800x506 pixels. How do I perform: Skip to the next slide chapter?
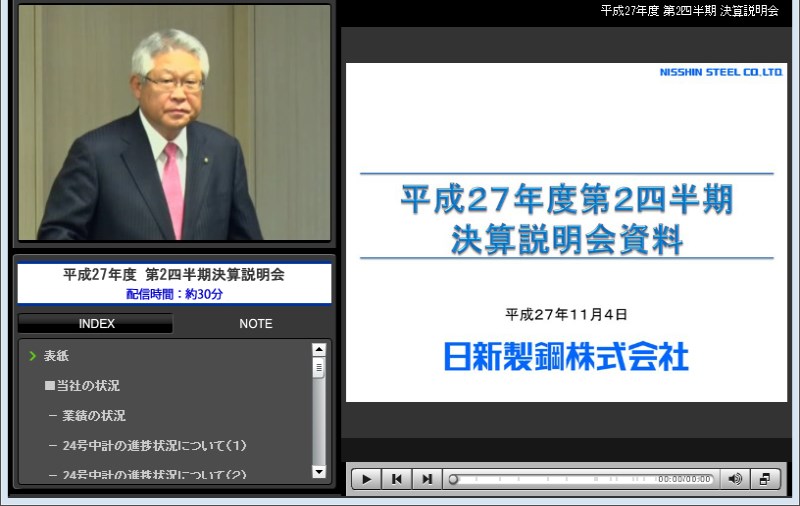tap(427, 479)
